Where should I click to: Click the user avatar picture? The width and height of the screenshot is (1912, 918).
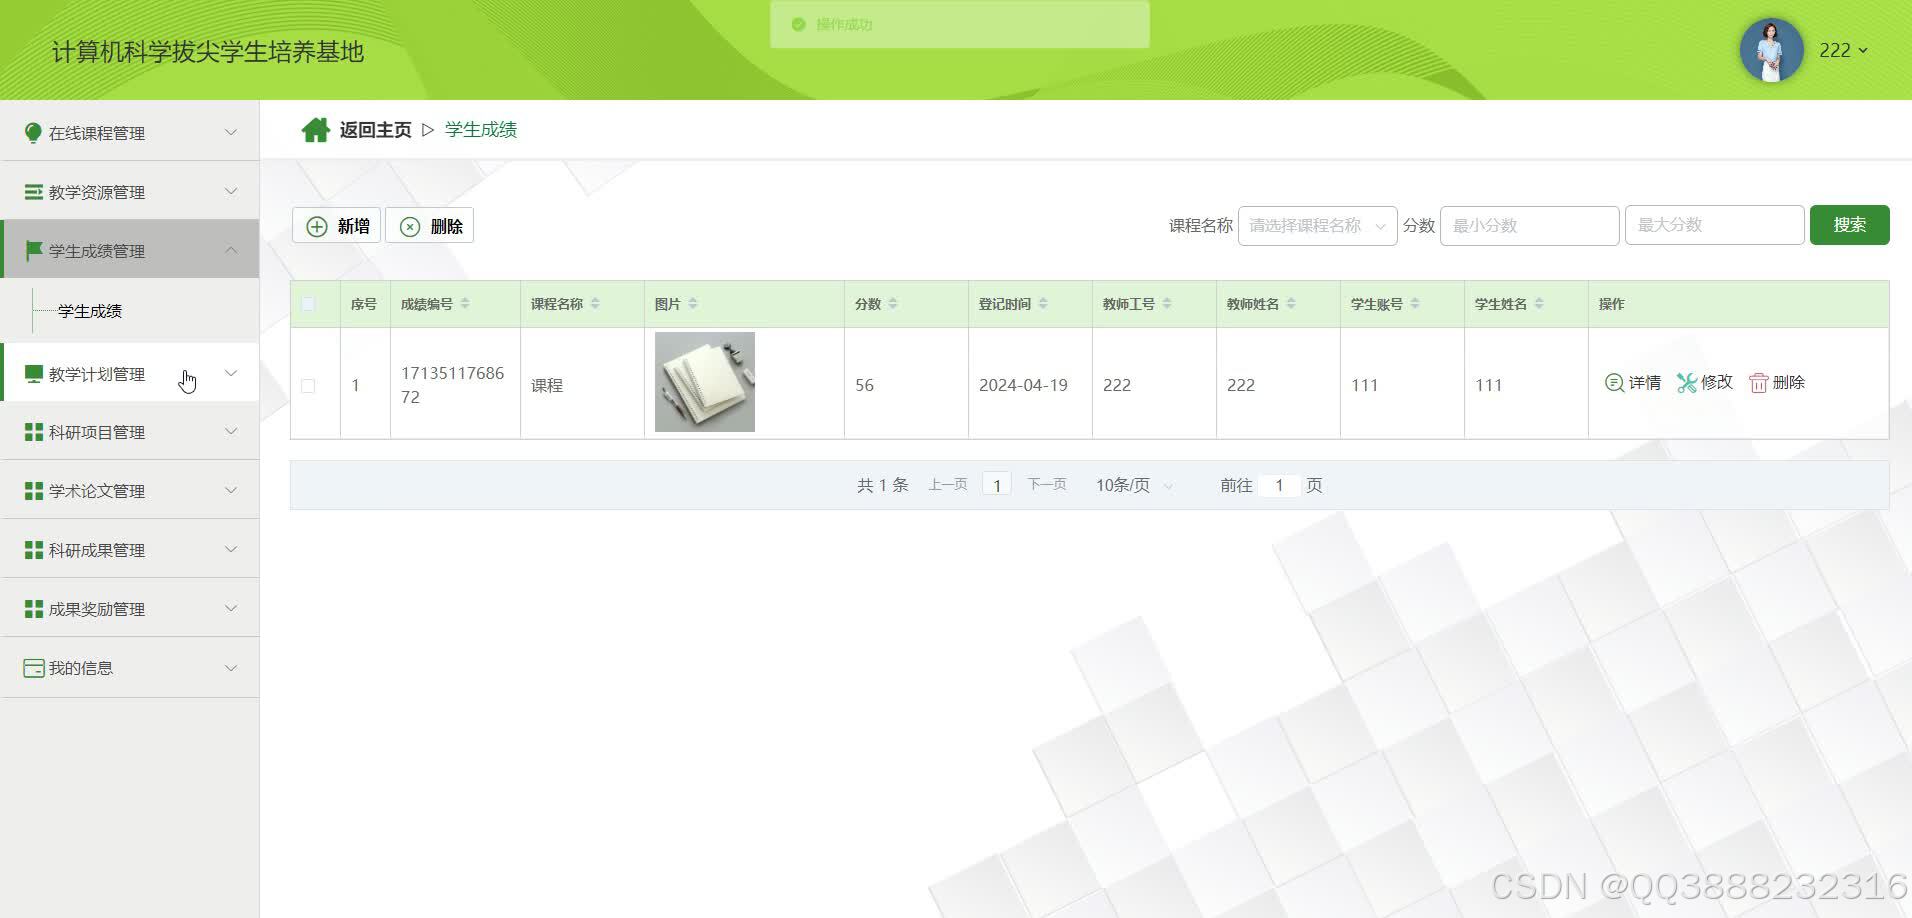pyautogui.click(x=1771, y=50)
